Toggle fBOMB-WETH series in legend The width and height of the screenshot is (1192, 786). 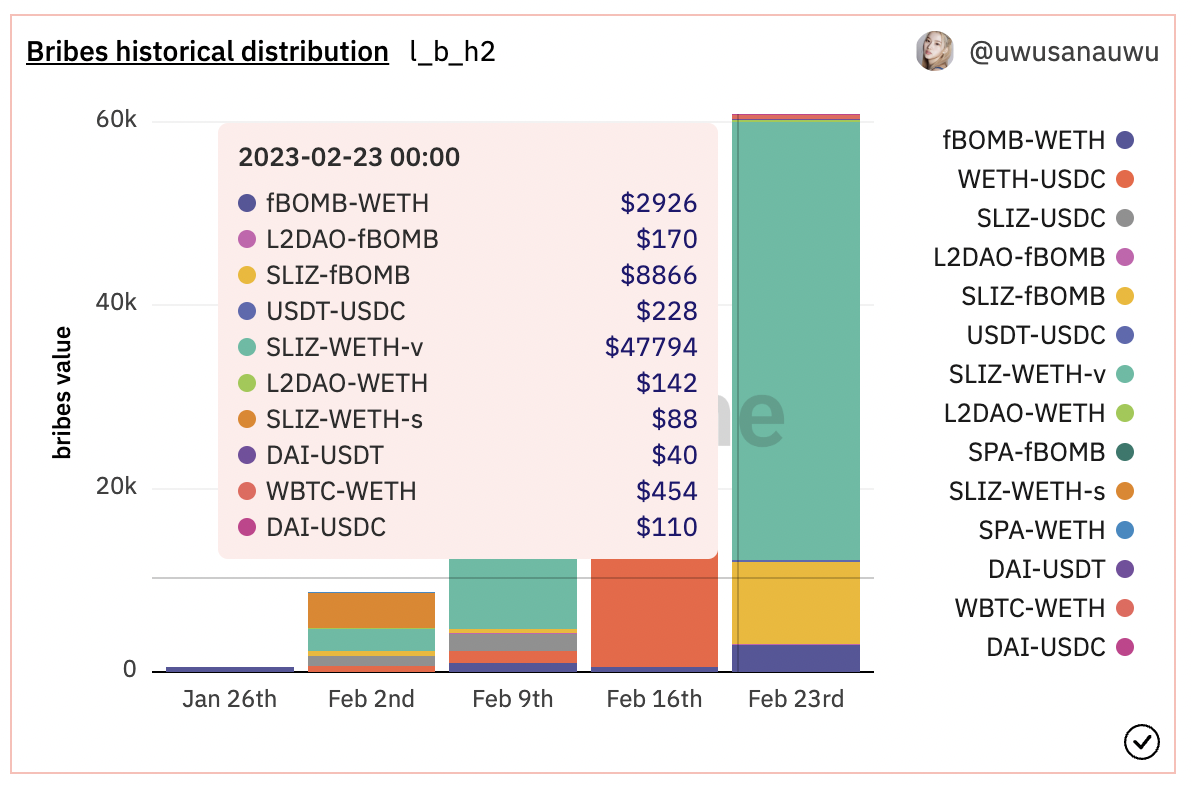[x=1037, y=141]
